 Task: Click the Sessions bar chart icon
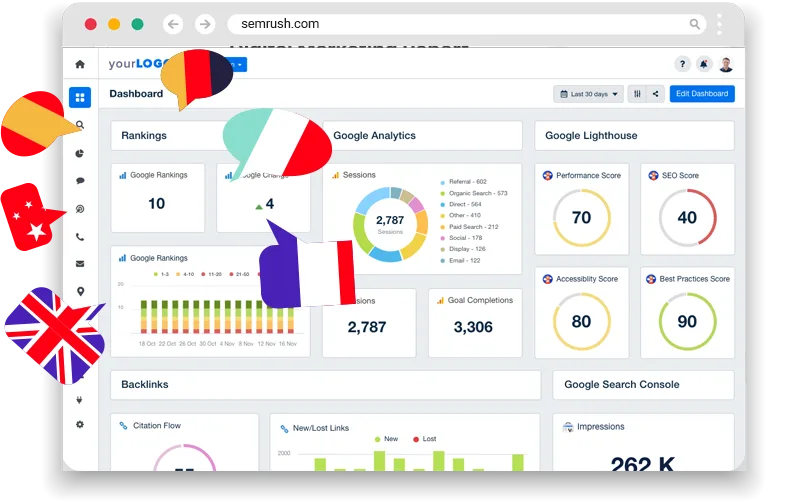pyautogui.click(x=335, y=175)
